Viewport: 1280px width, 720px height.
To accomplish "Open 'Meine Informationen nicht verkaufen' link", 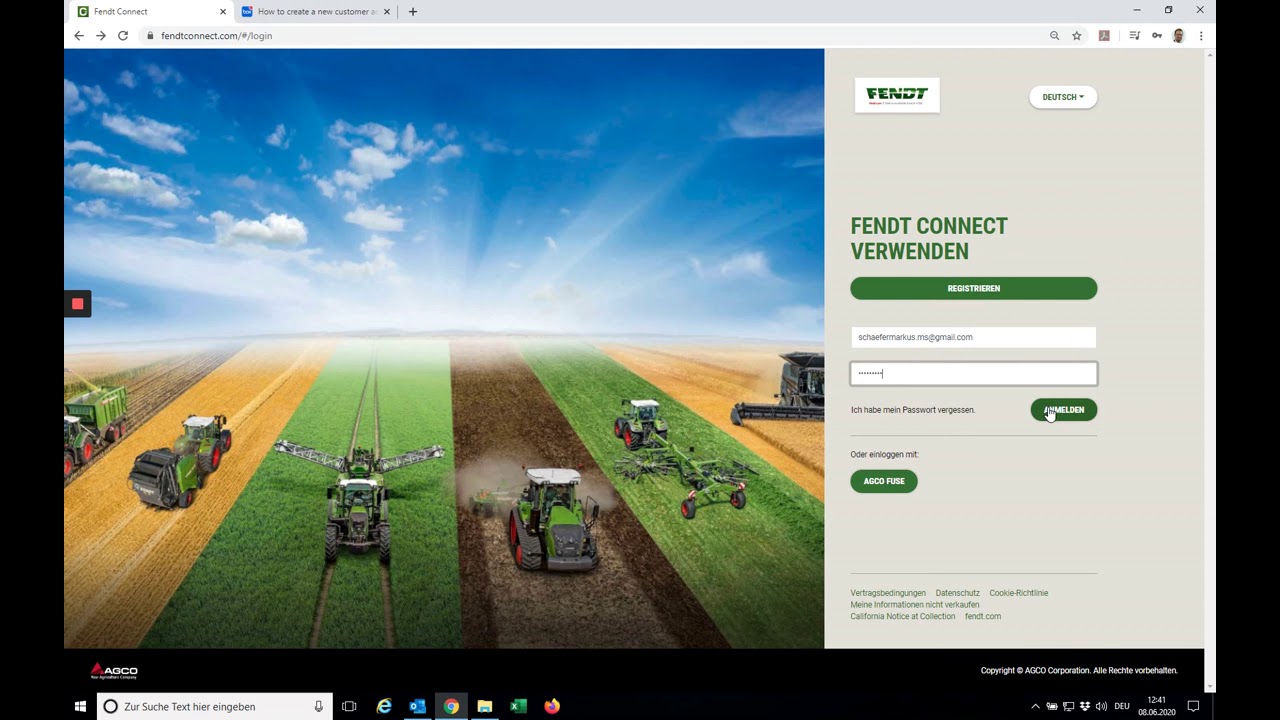I will 915,605.
